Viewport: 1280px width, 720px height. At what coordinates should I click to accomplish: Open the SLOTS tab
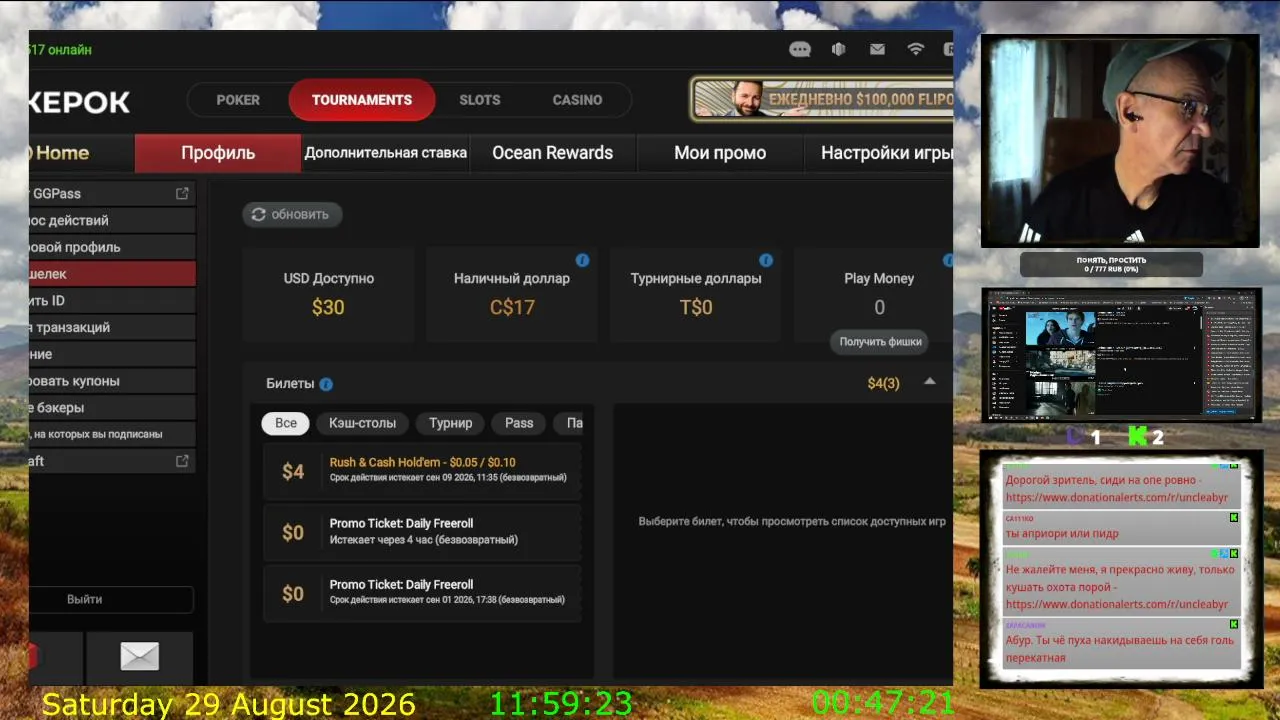click(x=480, y=100)
